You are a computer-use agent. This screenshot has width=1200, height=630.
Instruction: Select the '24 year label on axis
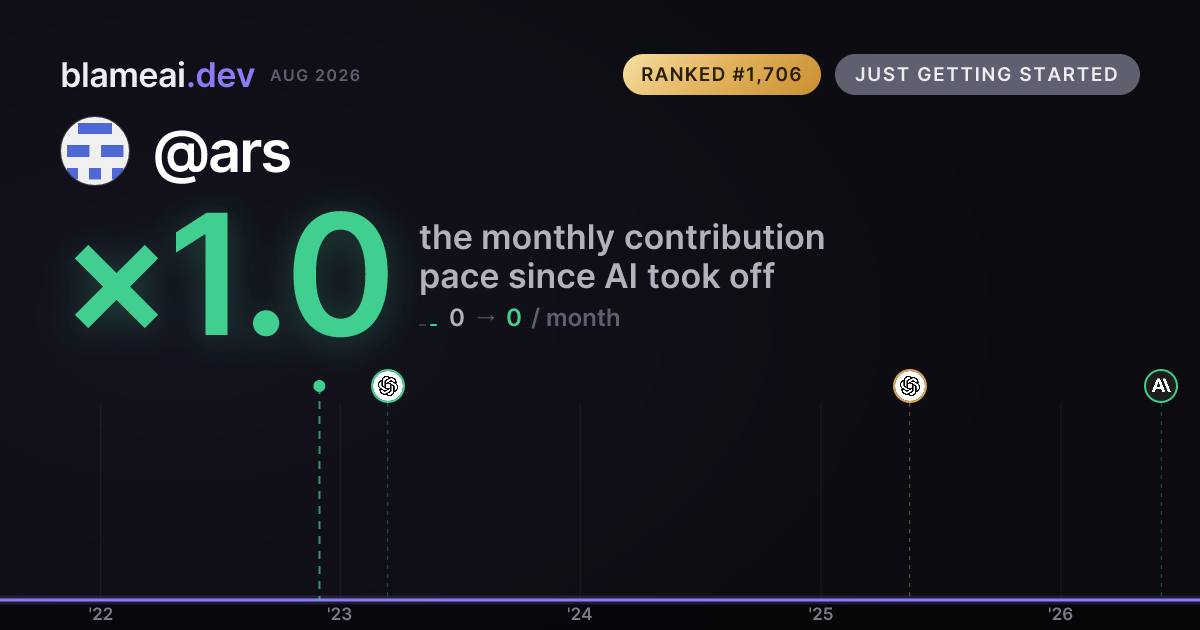tap(580, 614)
